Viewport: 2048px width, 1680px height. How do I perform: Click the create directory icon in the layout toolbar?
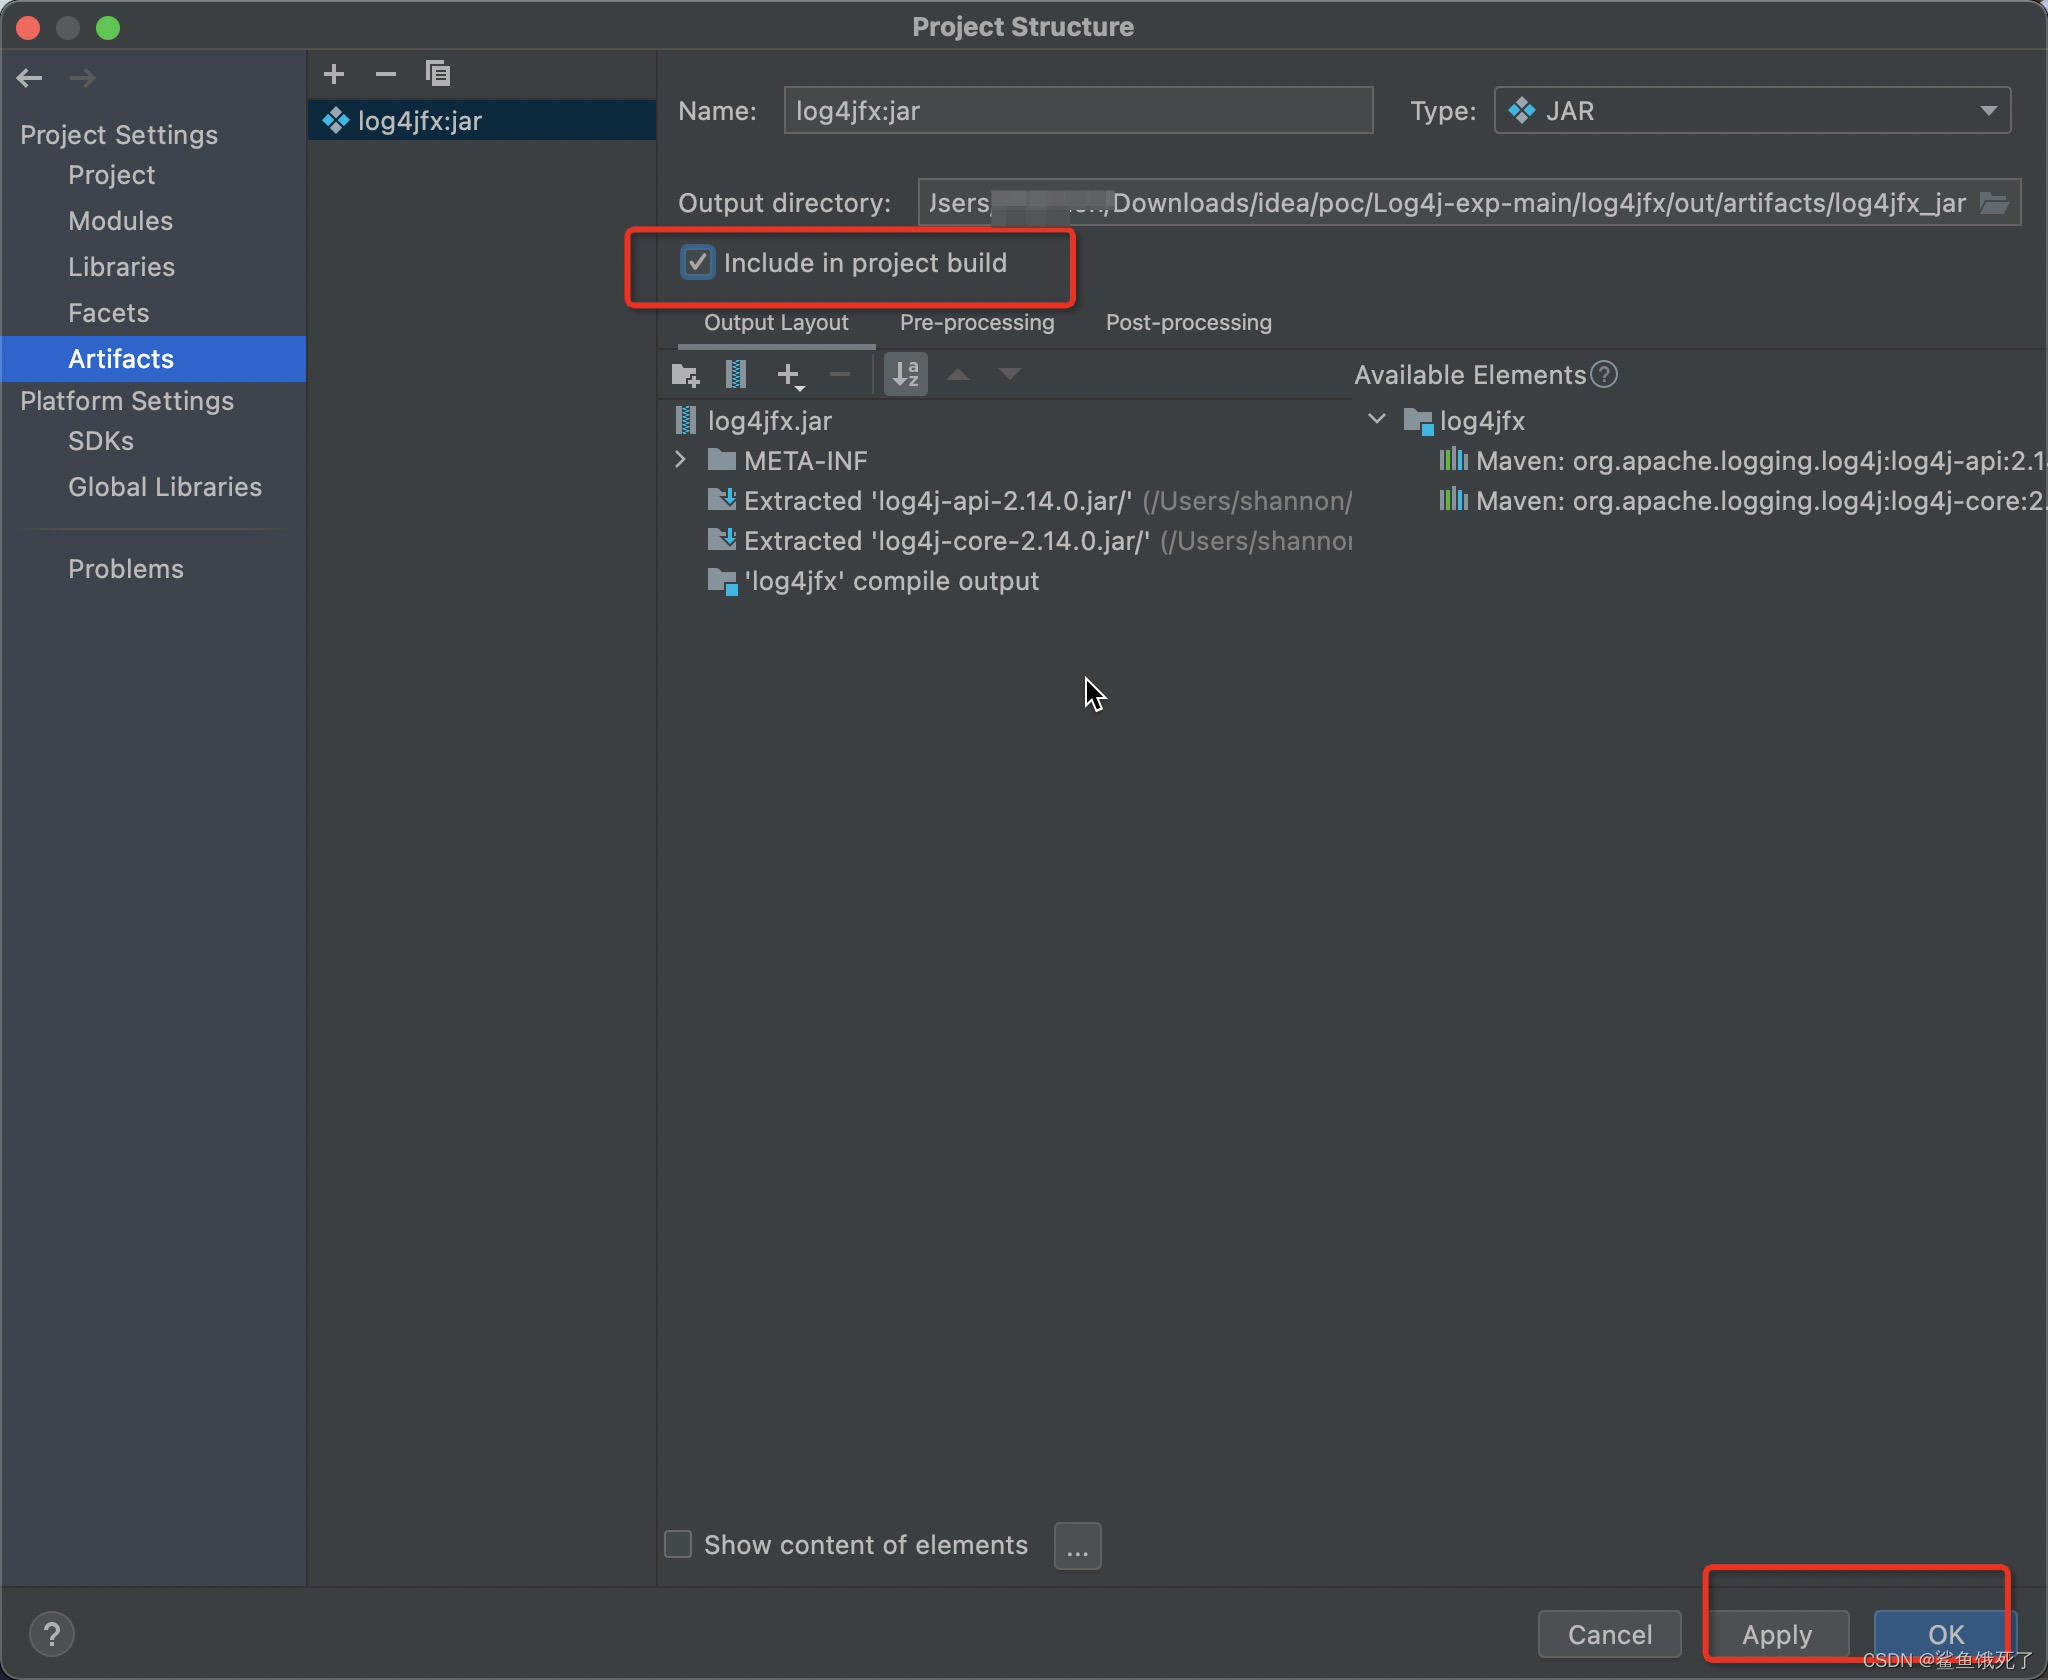pos(685,375)
